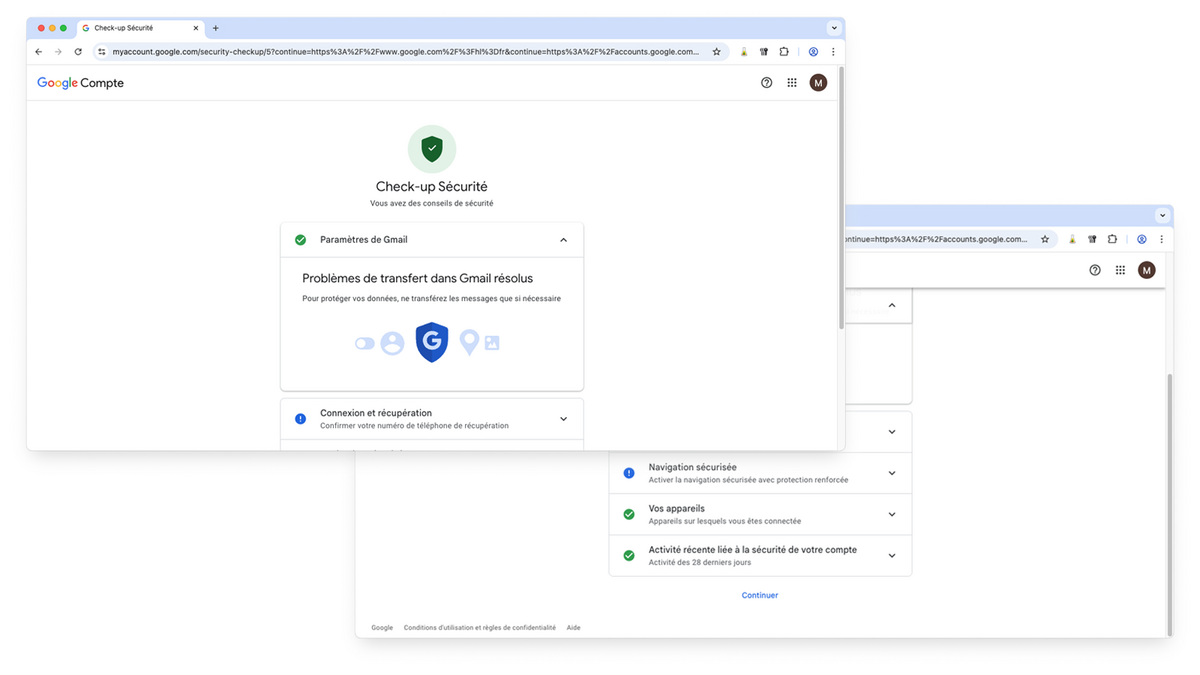The width and height of the screenshot is (1200, 675).
Task: Expand Vos appareils chevron in back window
Action: coord(892,514)
